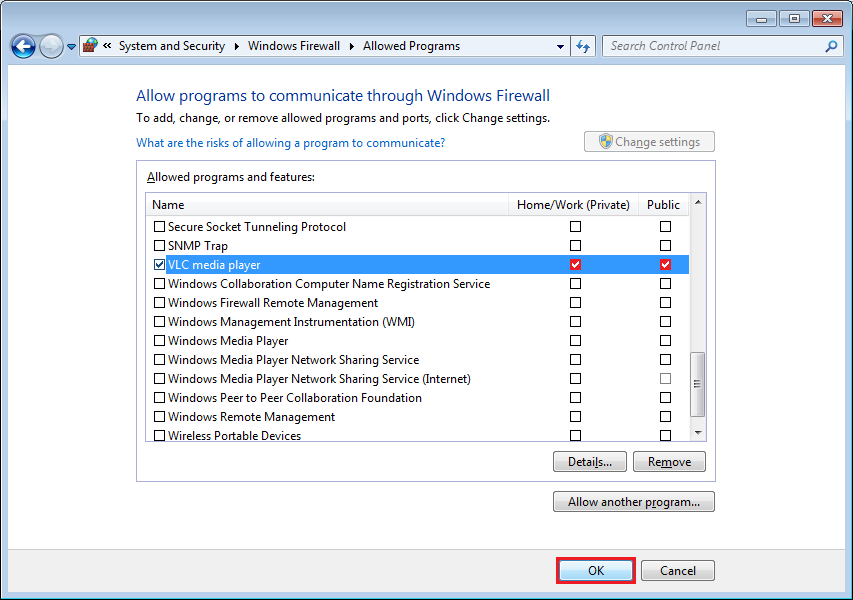Viewport: 853px width, 600px height.
Task: Go to Windows Firewall breadcrumb
Action: click(294, 46)
